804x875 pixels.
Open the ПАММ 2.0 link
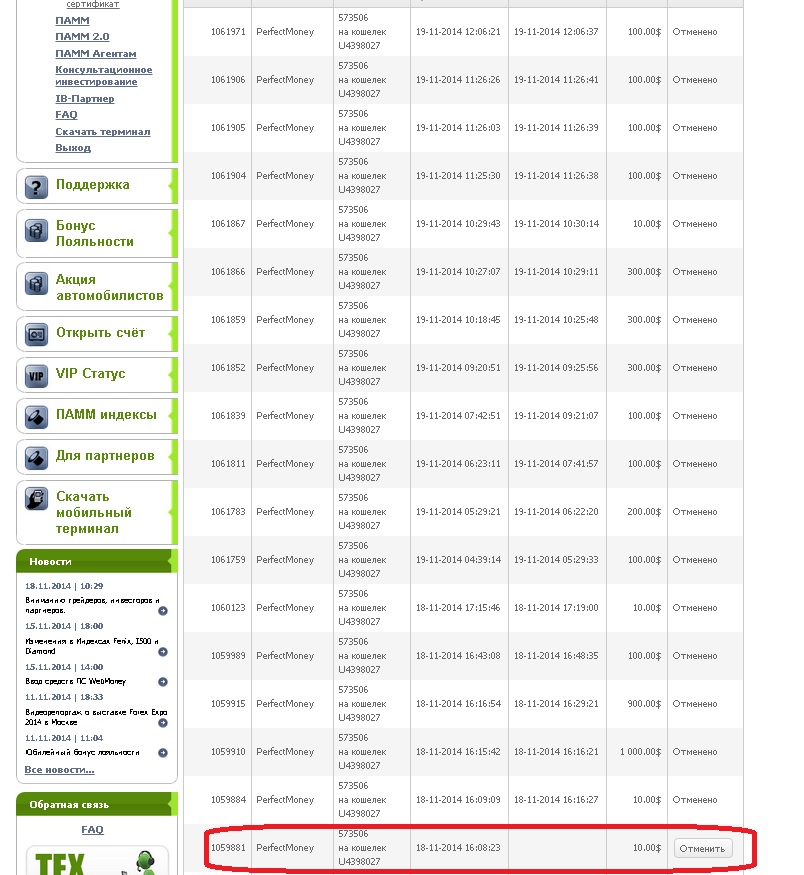pyautogui.click(x=82, y=37)
